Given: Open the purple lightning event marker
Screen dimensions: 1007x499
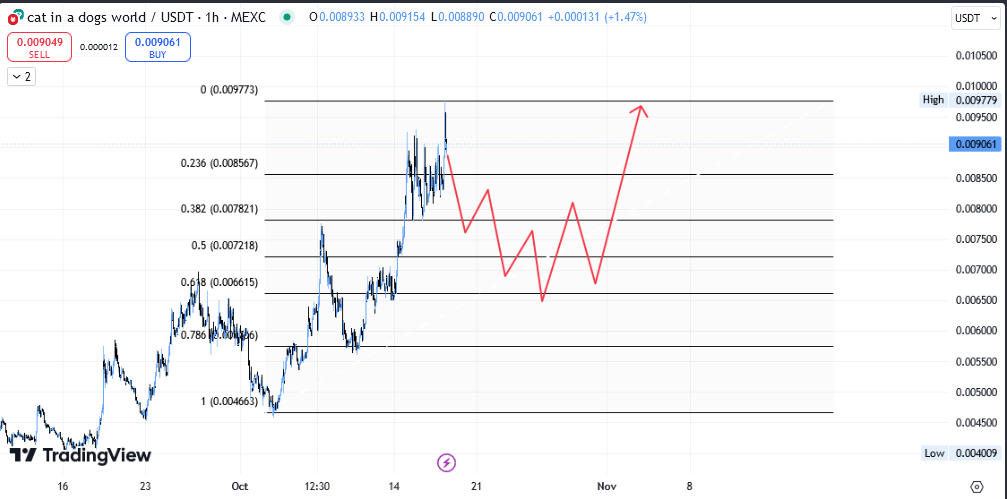Looking at the screenshot, I should 446,462.
